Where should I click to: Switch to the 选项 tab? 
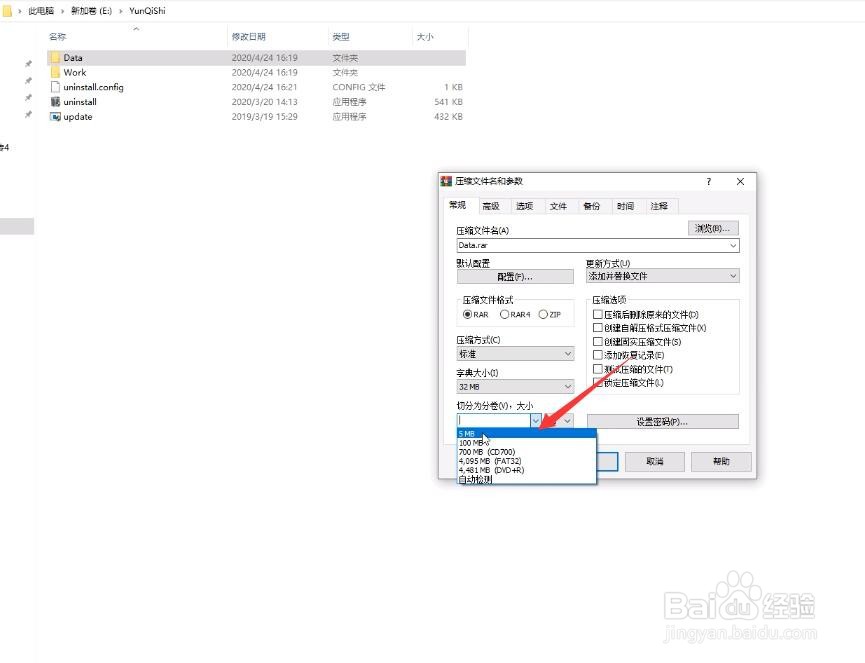[x=525, y=206]
